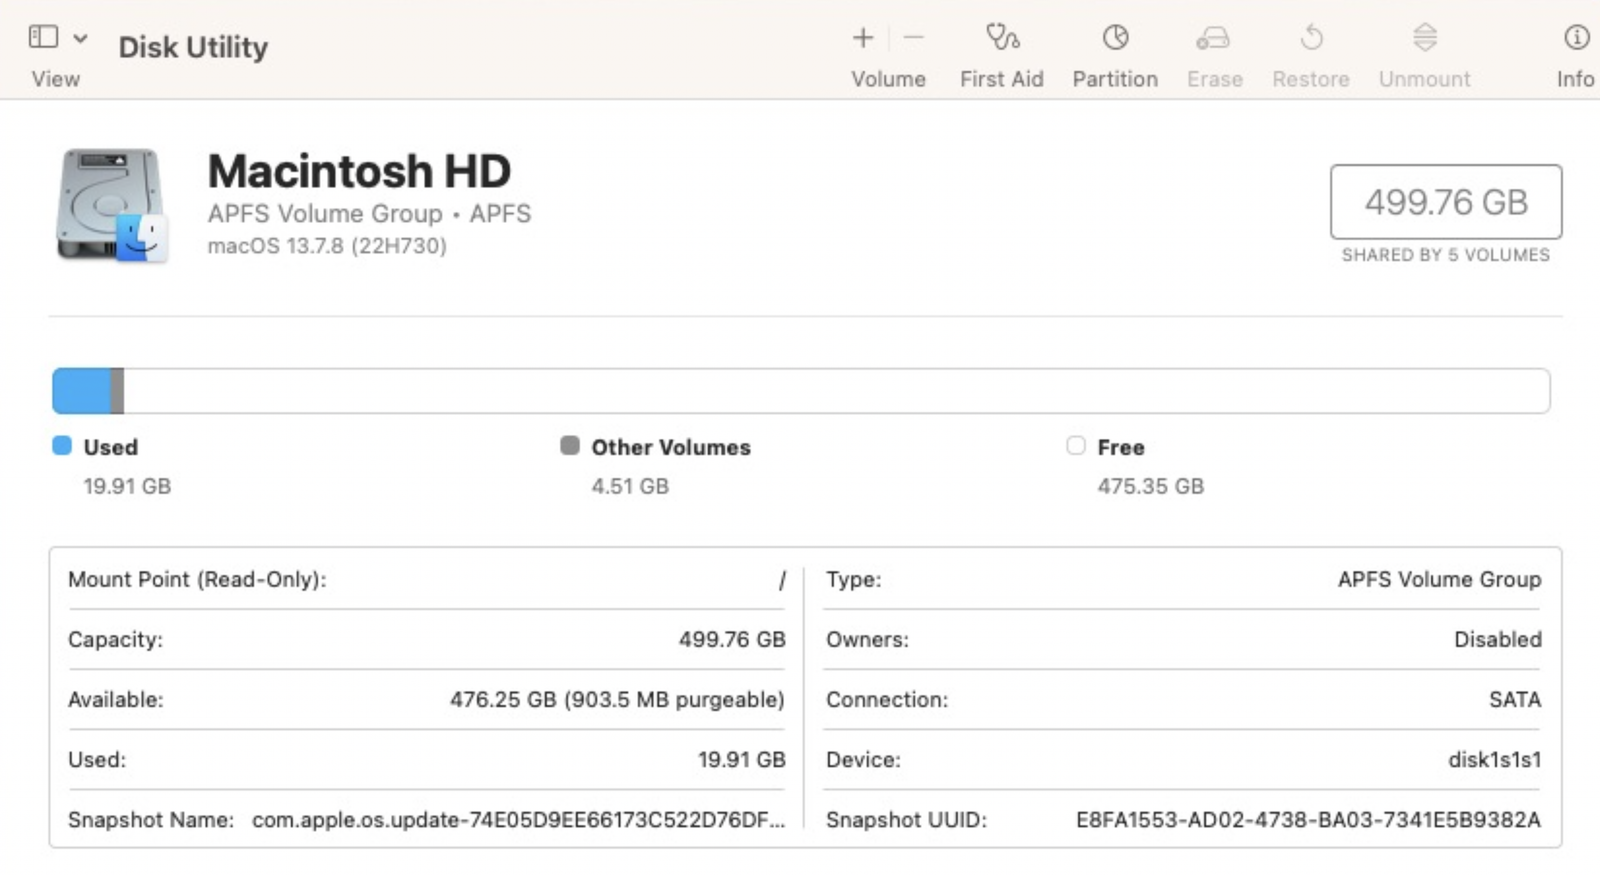Click the Unmount eject icon
The image size is (1600, 875).
[x=1425, y=38]
